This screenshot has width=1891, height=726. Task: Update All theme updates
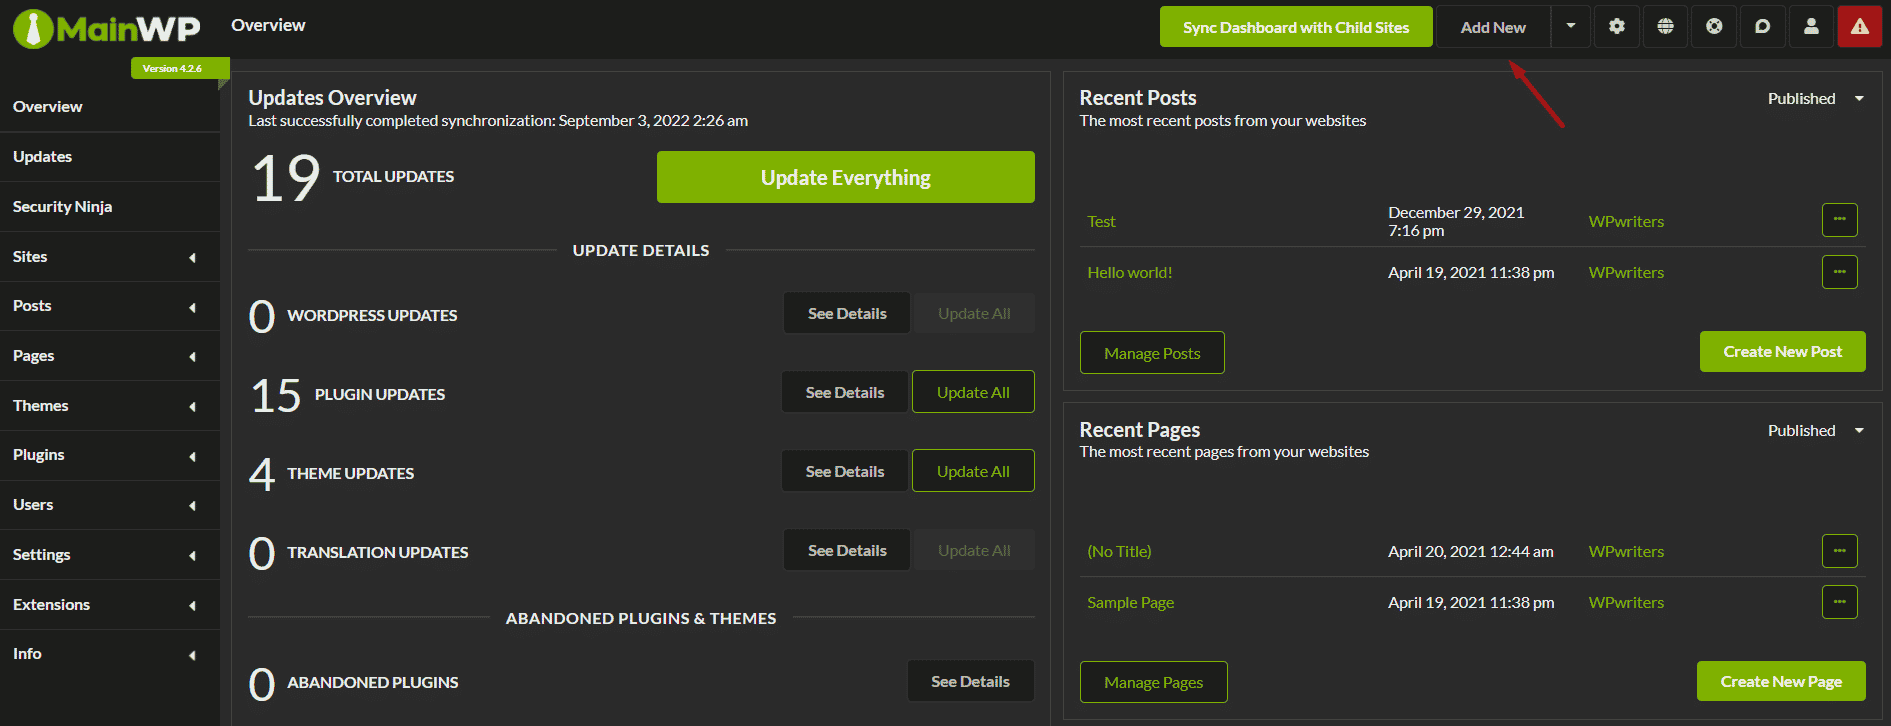(x=973, y=471)
